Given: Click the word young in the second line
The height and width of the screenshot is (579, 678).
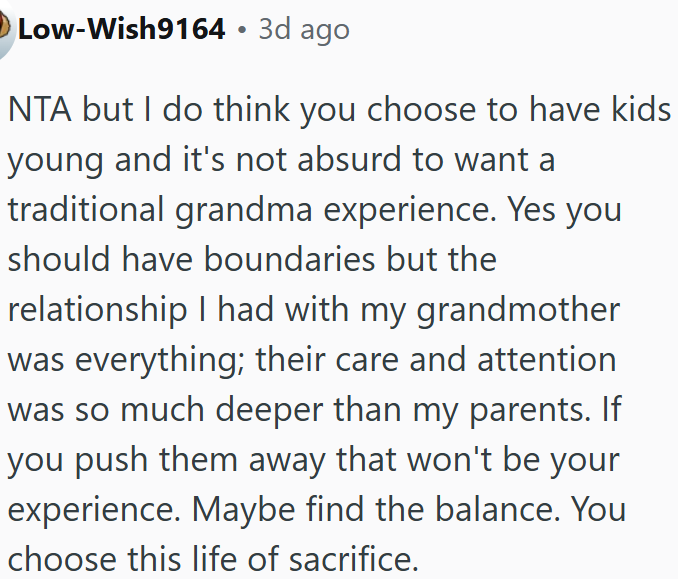Looking at the screenshot, I should coord(55,161).
